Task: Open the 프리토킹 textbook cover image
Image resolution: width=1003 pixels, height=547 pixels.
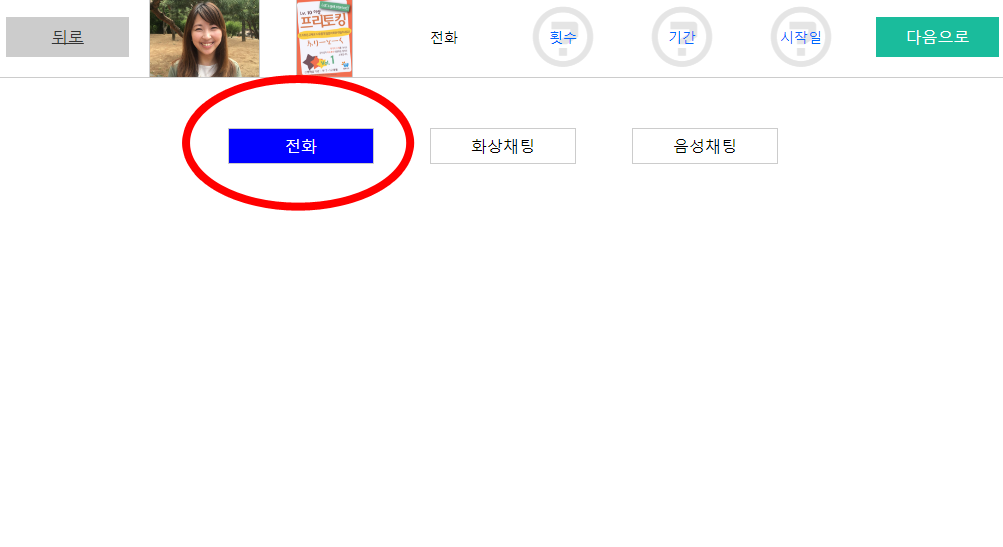Action: (324, 38)
